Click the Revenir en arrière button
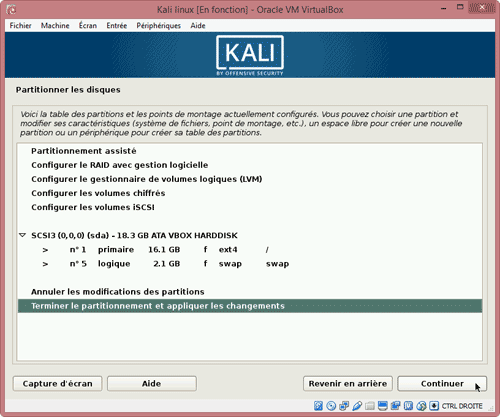Image resolution: width=500 pixels, height=417 pixels. tap(348, 384)
